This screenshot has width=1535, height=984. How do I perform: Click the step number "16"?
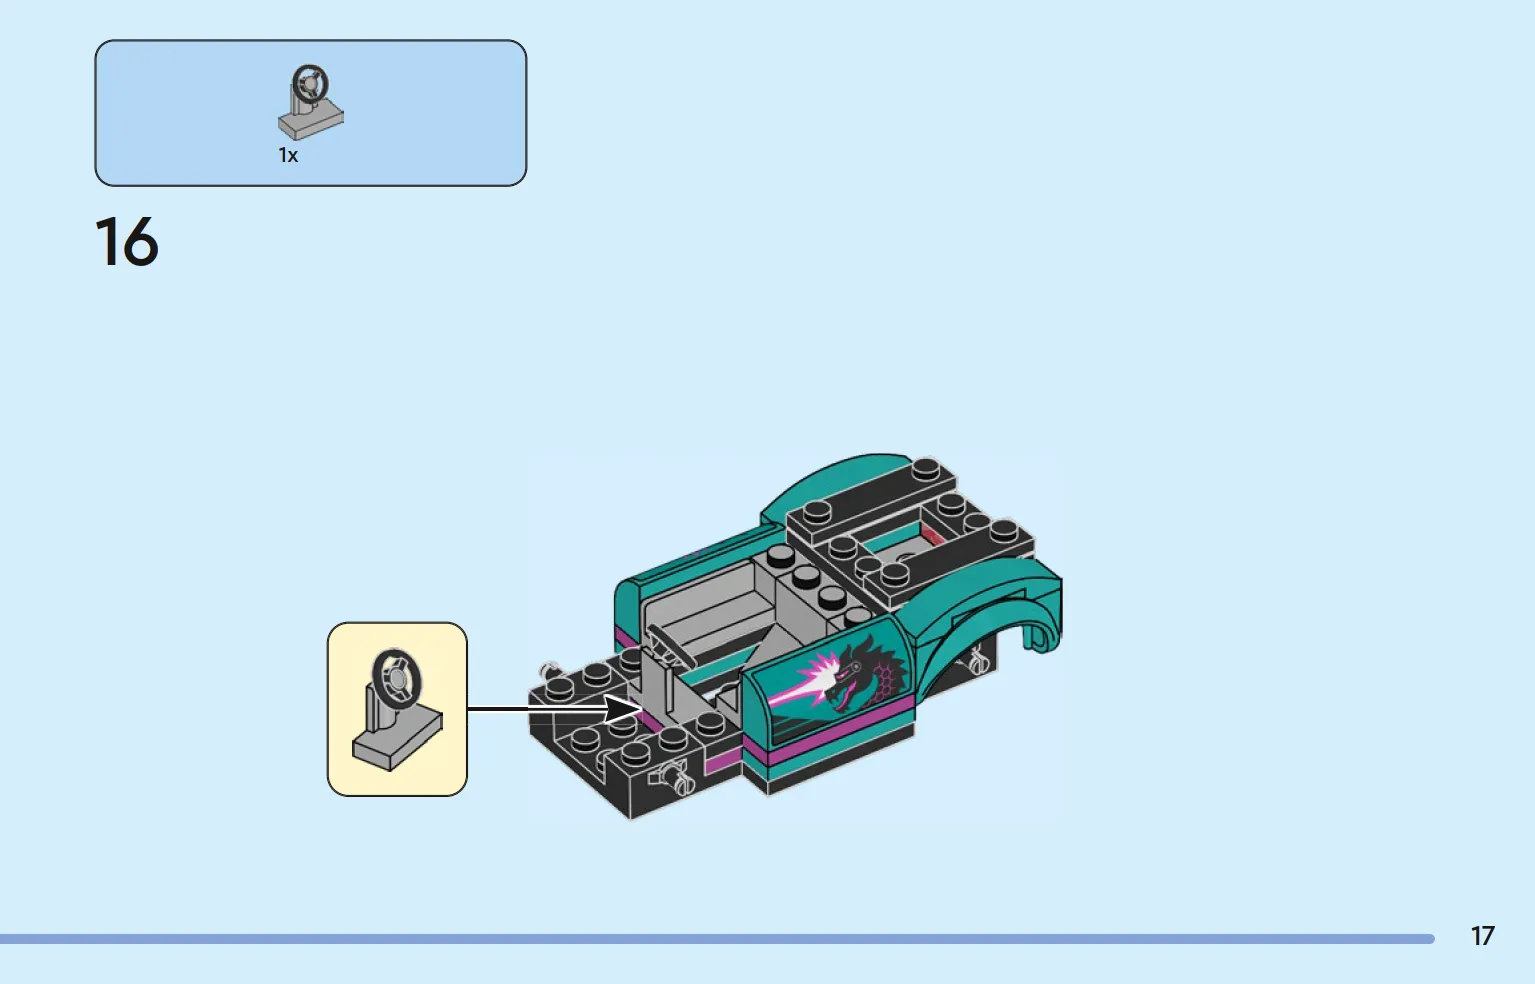click(127, 242)
